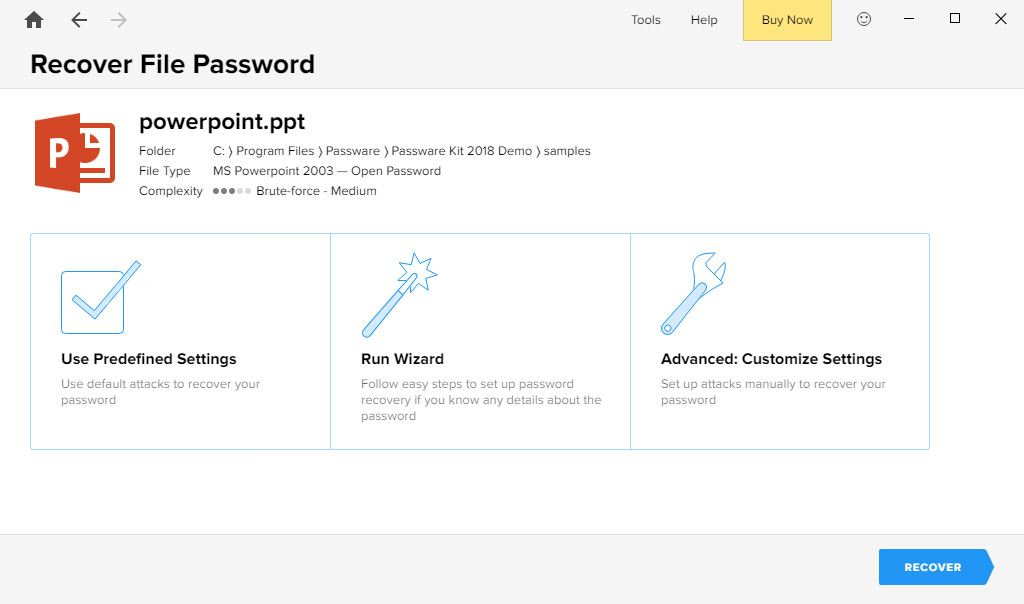Open the Help menu

point(704,20)
